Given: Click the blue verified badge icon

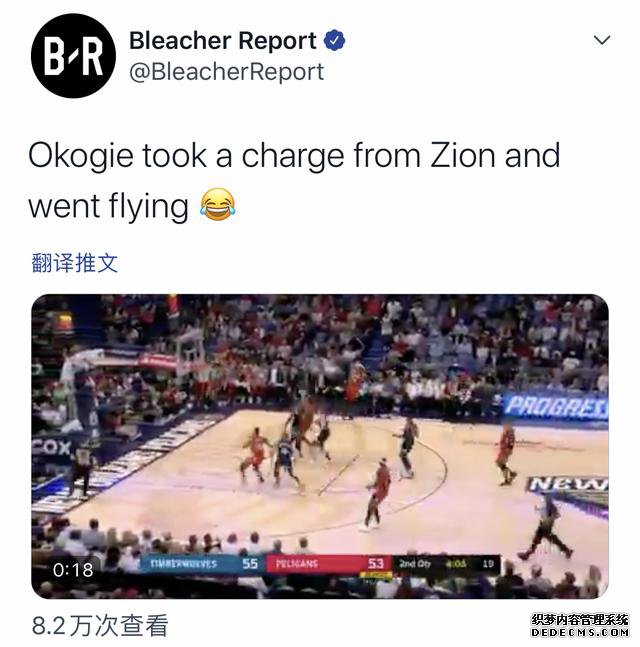Looking at the screenshot, I should (334, 40).
